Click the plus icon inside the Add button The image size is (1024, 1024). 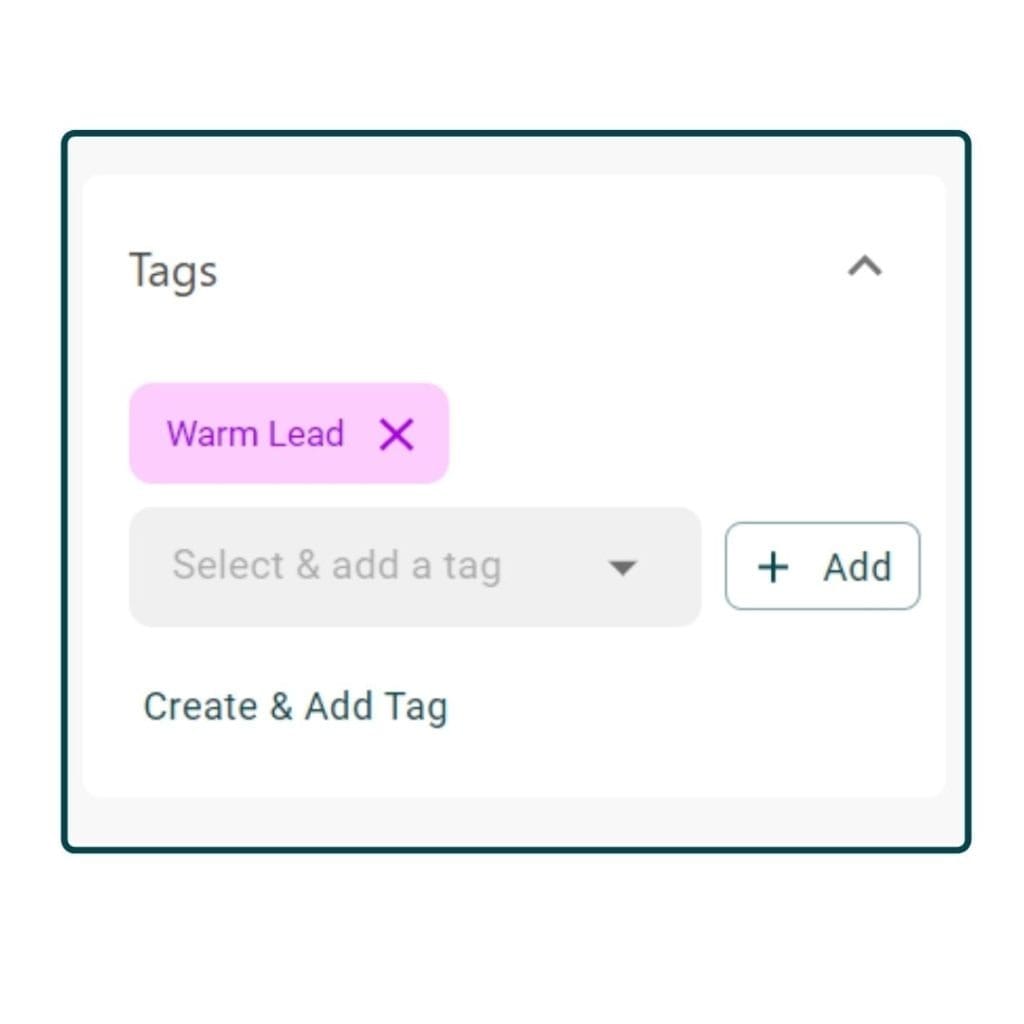(x=772, y=566)
